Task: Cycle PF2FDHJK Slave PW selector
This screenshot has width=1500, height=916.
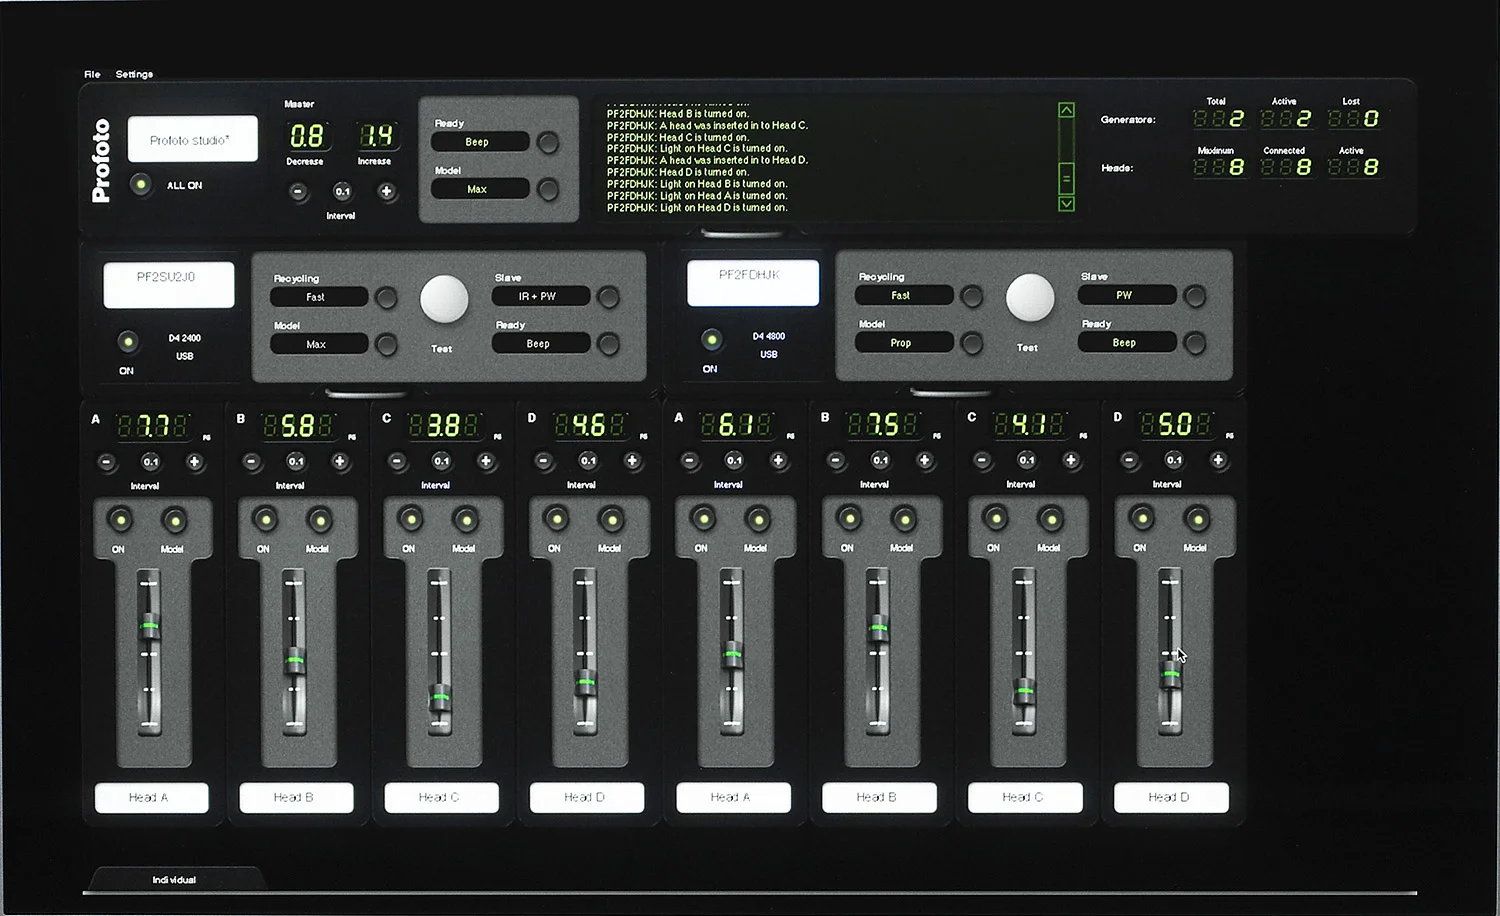Action: (1194, 295)
